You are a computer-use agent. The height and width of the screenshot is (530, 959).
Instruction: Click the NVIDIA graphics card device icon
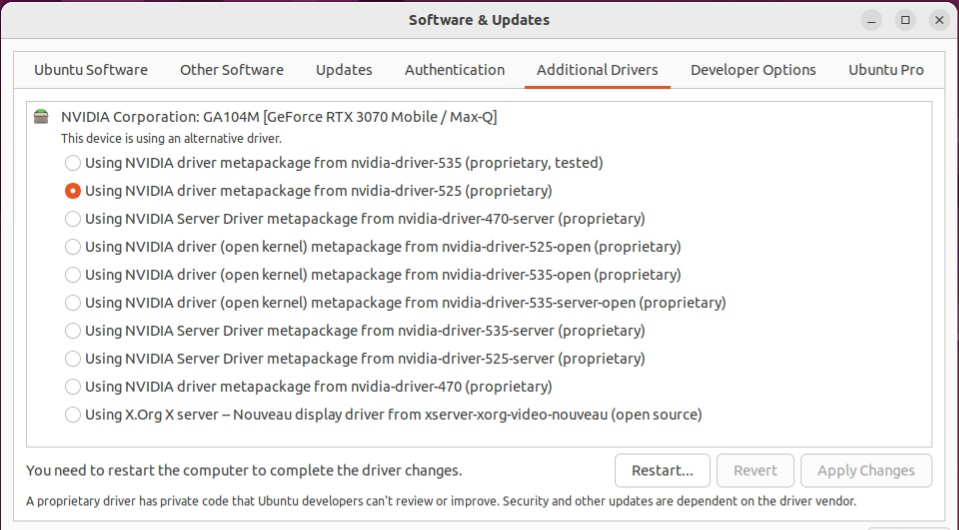click(x=40, y=117)
